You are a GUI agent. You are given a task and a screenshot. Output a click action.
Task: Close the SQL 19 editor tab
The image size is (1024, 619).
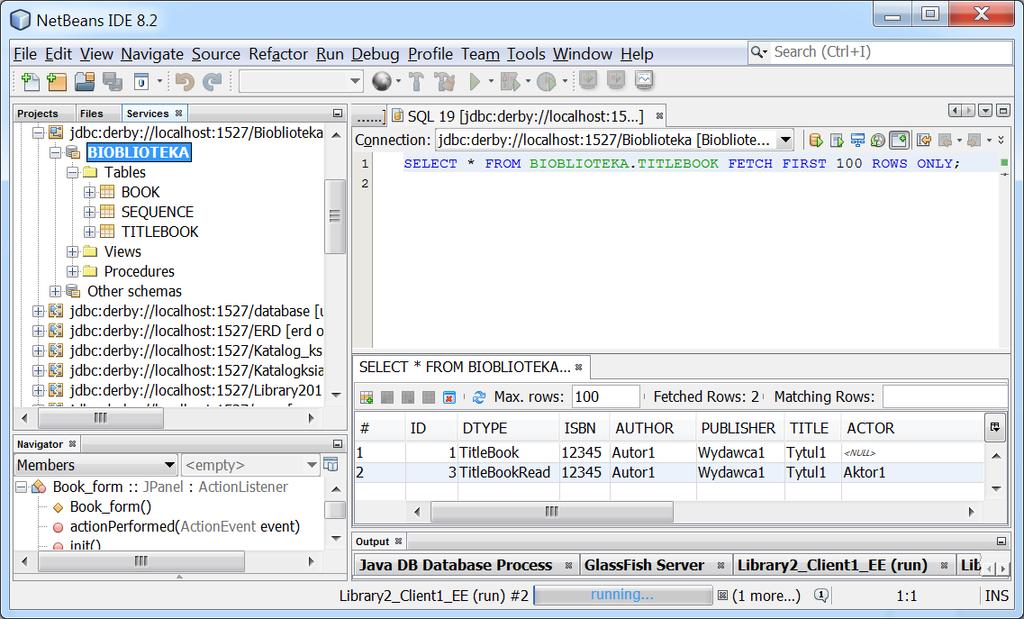(x=660, y=116)
